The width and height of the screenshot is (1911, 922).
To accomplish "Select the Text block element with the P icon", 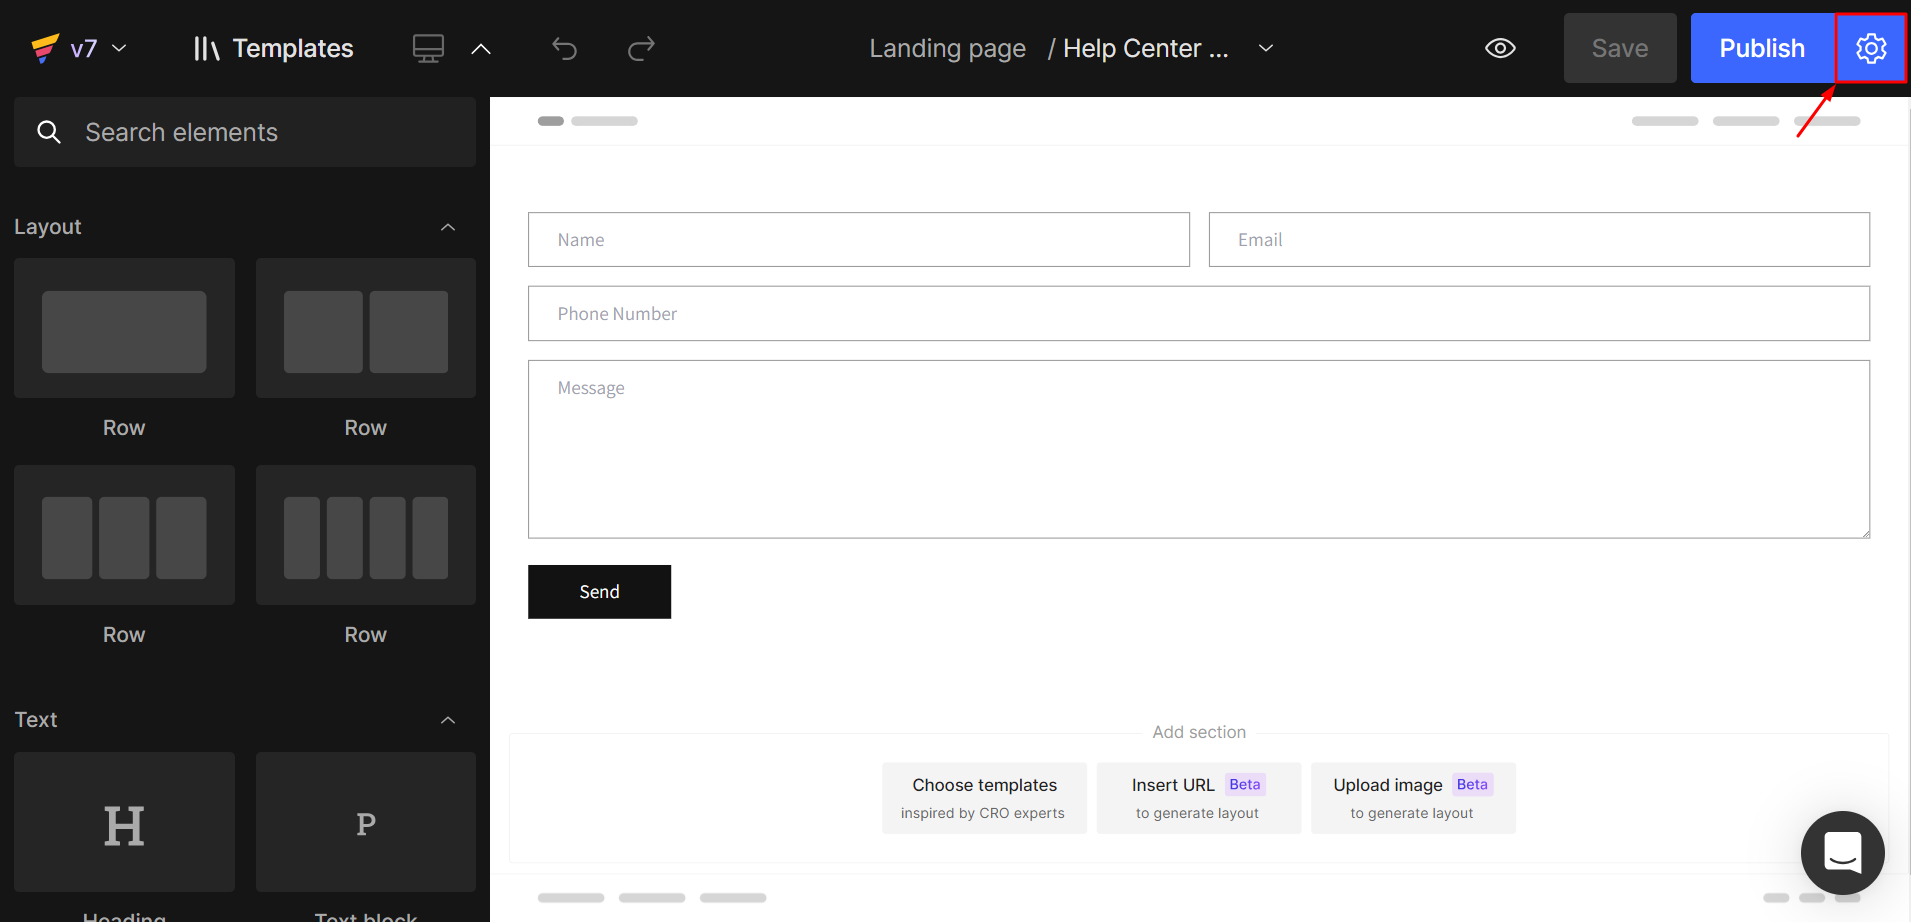I will 365,822.
